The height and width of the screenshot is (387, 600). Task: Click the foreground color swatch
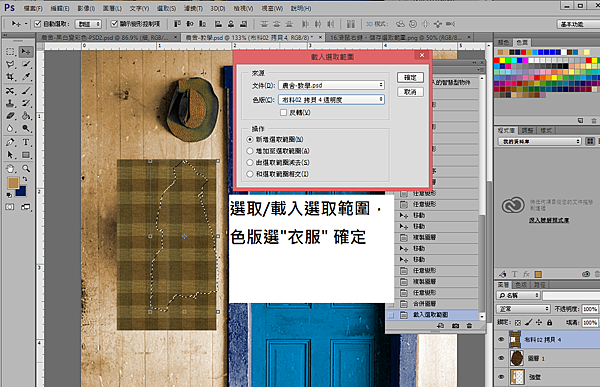tap(13, 183)
